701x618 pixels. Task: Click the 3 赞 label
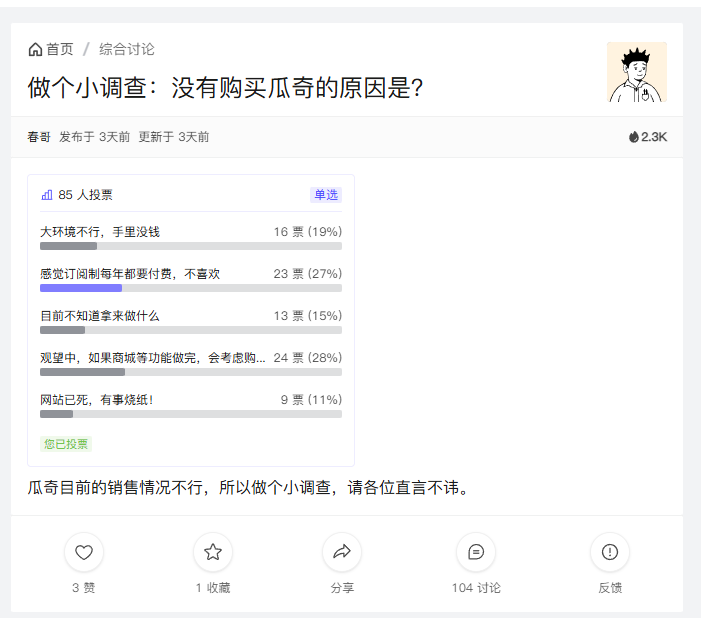(x=84, y=588)
